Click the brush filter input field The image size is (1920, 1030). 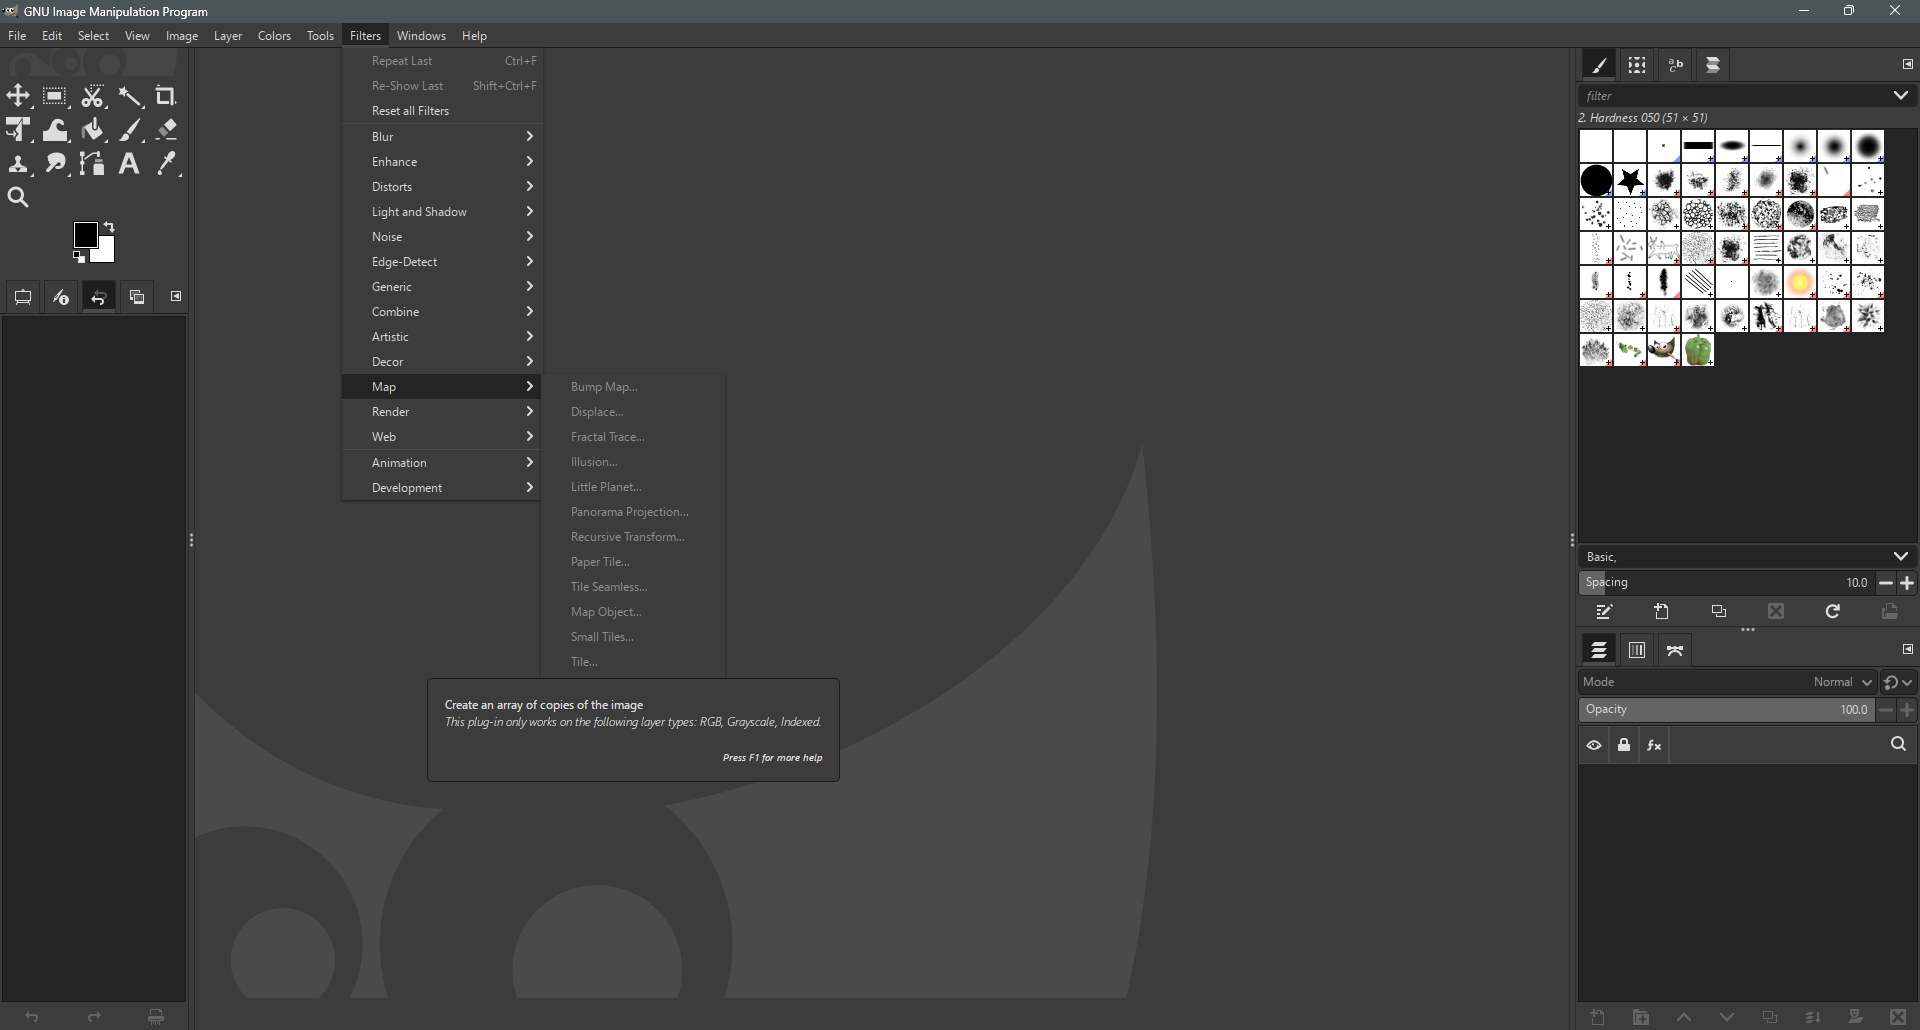point(1733,96)
